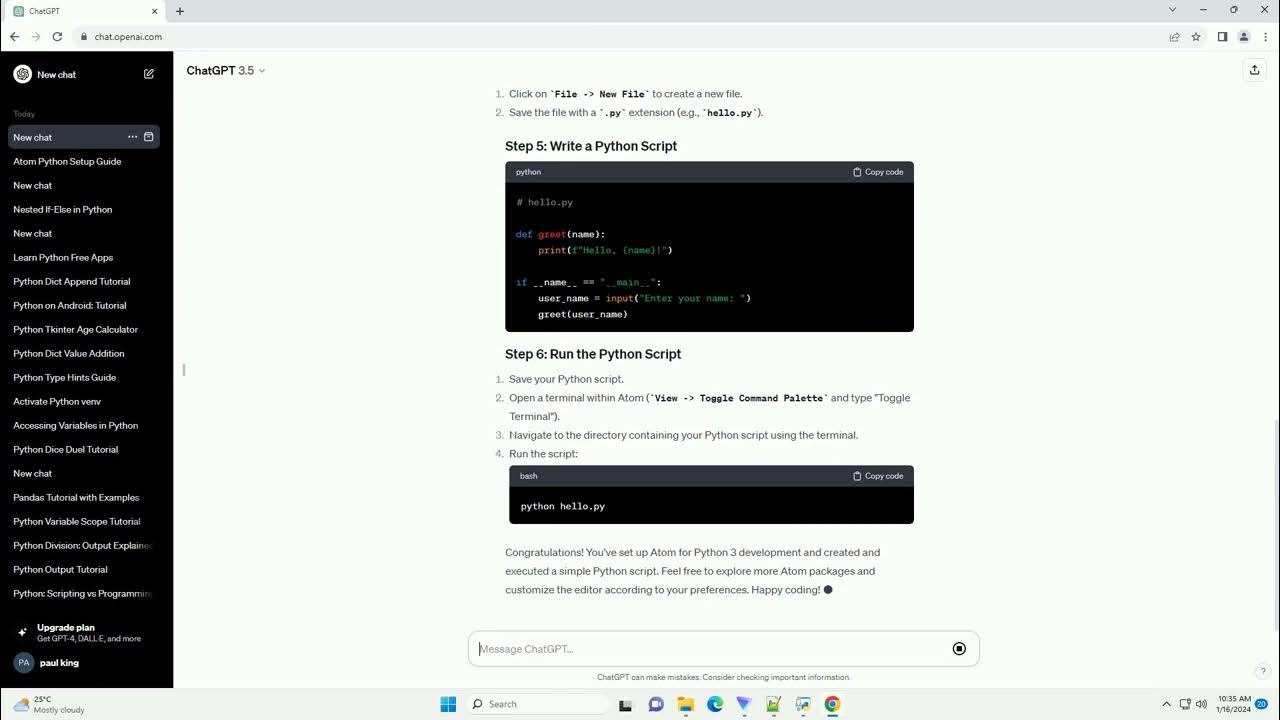
Task: Open Python Division: Output Explained chat
Action: click(84, 545)
